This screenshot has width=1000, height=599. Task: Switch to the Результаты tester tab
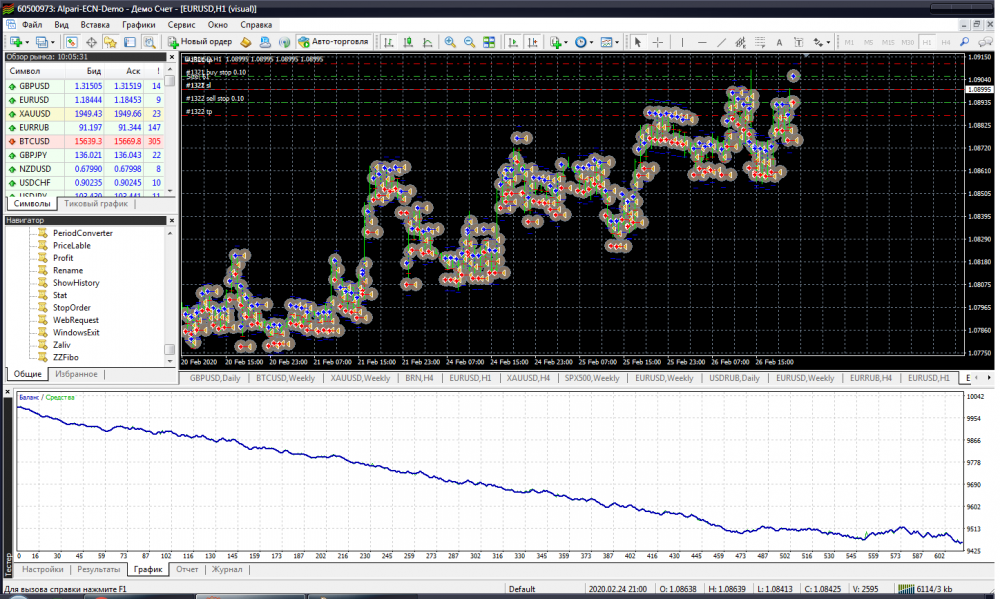(x=99, y=569)
